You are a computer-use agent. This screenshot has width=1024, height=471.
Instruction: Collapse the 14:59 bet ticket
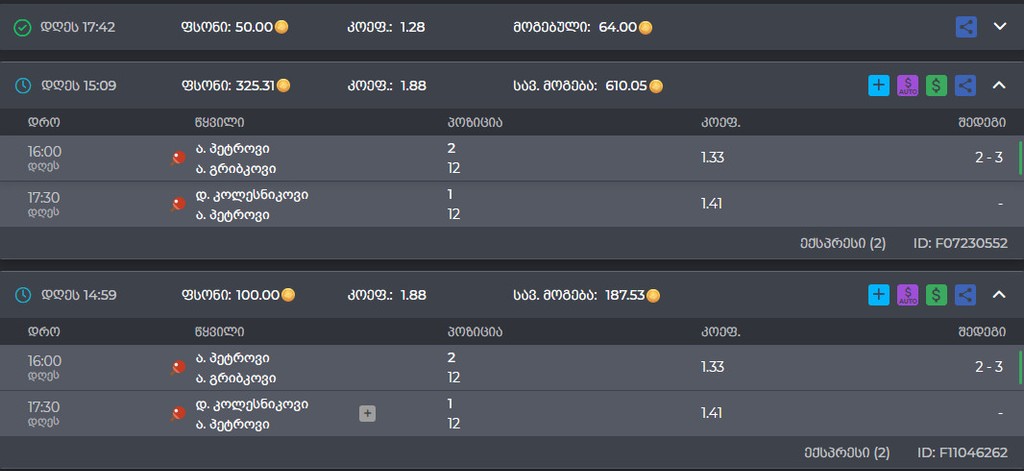click(999, 295)
